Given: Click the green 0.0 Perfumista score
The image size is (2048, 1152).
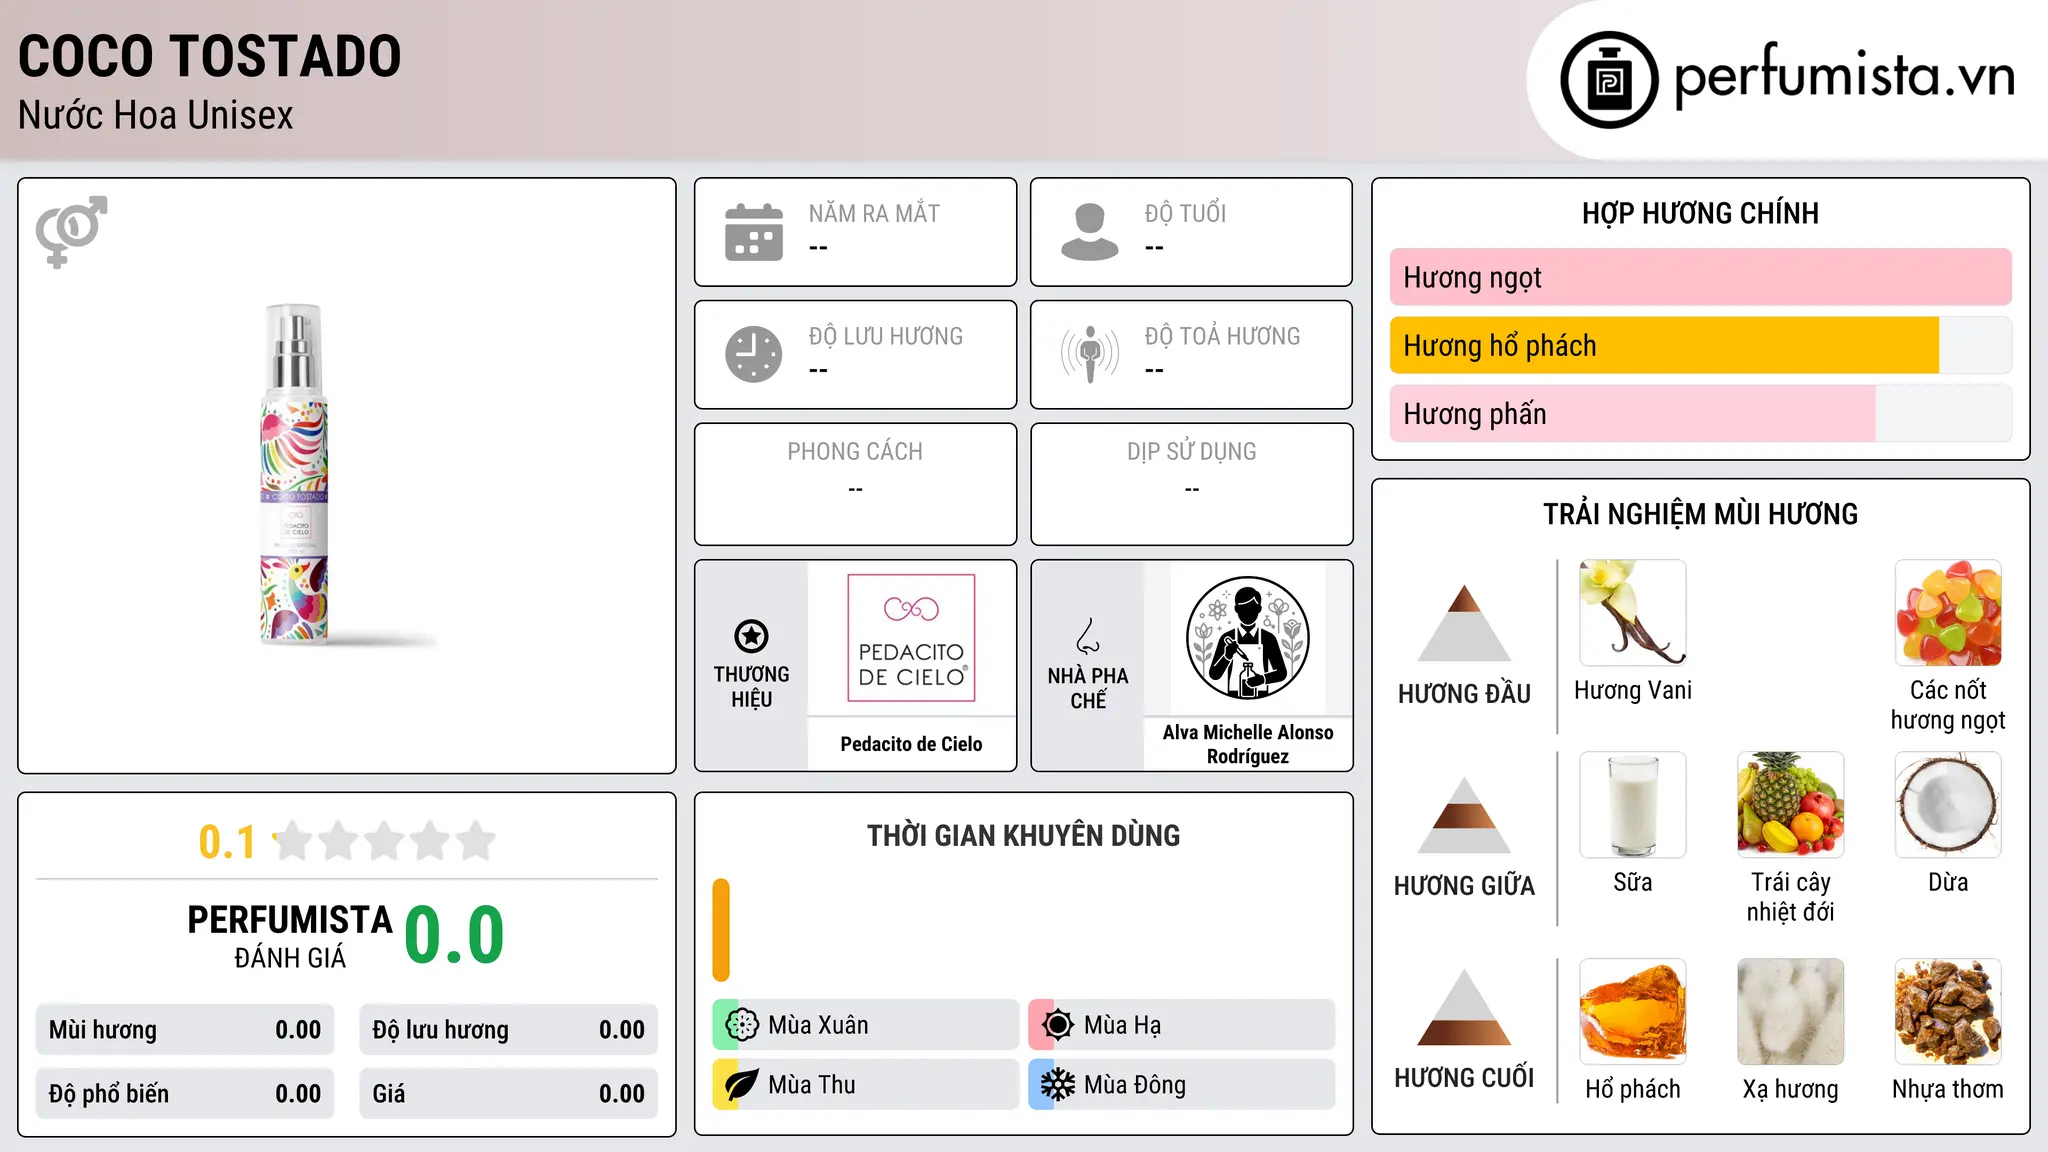Looking at the screenshot, I should [x=454, y=935].
